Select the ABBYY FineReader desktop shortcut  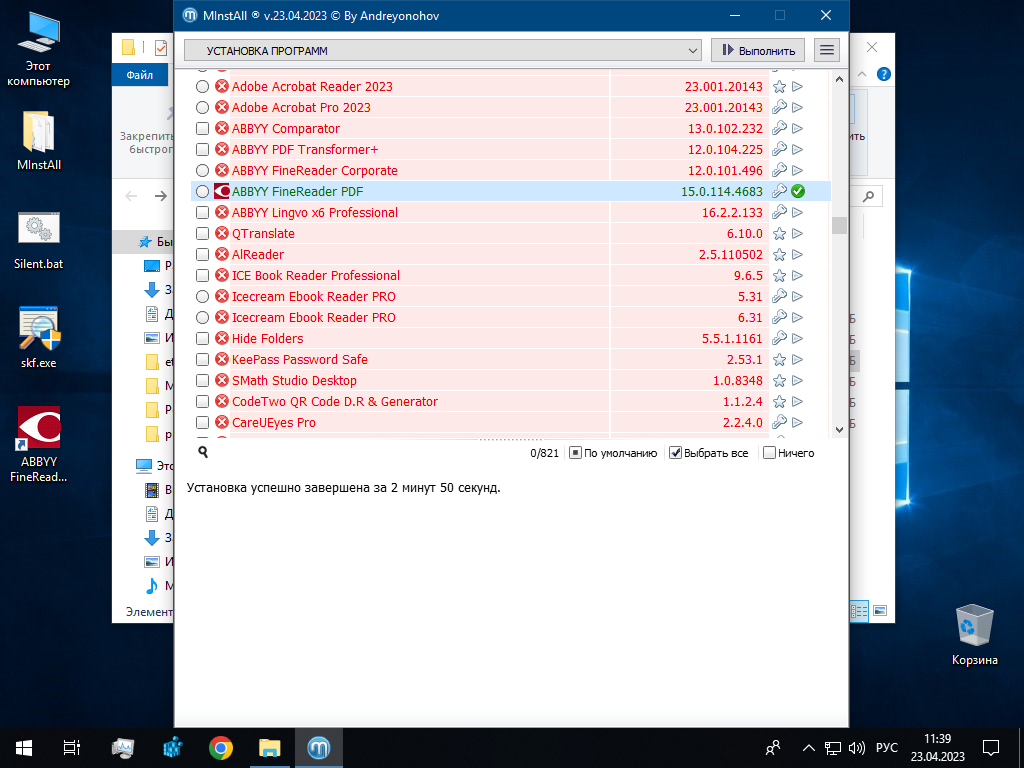click(x=39, y=444)
